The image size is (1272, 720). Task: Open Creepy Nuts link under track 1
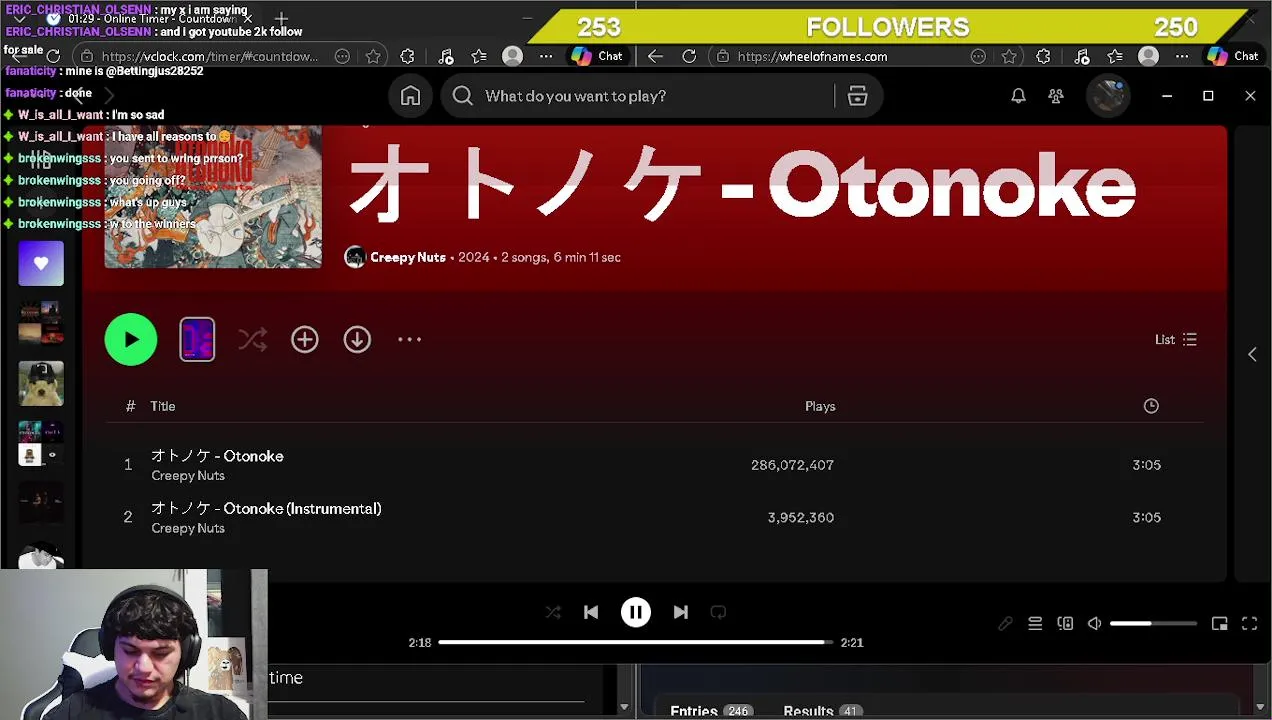188,476
